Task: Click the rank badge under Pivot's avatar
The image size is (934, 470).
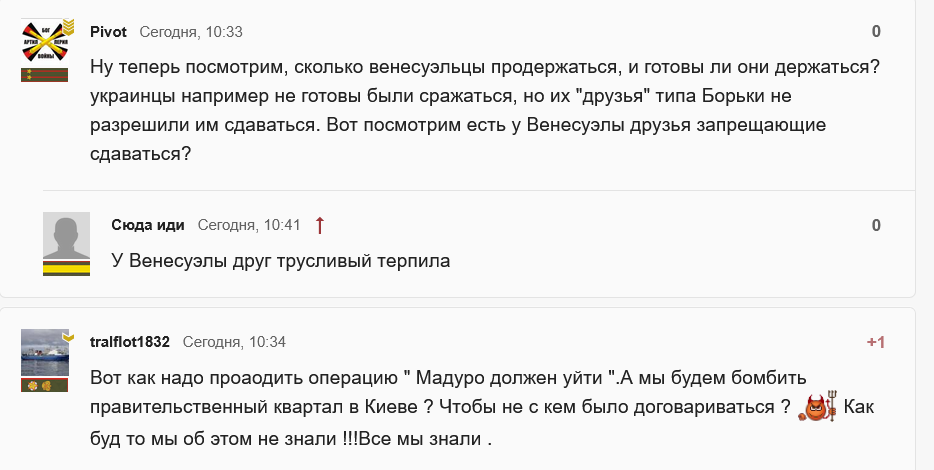Action: [x=45, y=75]
